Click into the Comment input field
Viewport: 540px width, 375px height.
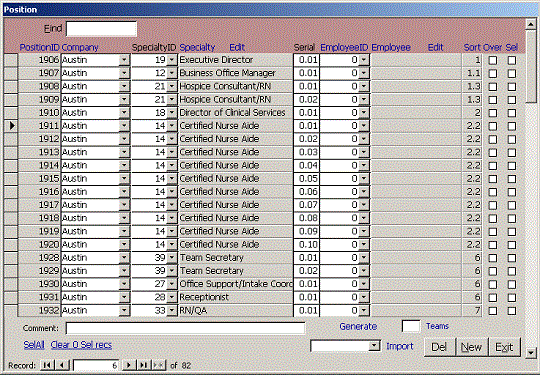pos(185,328)
